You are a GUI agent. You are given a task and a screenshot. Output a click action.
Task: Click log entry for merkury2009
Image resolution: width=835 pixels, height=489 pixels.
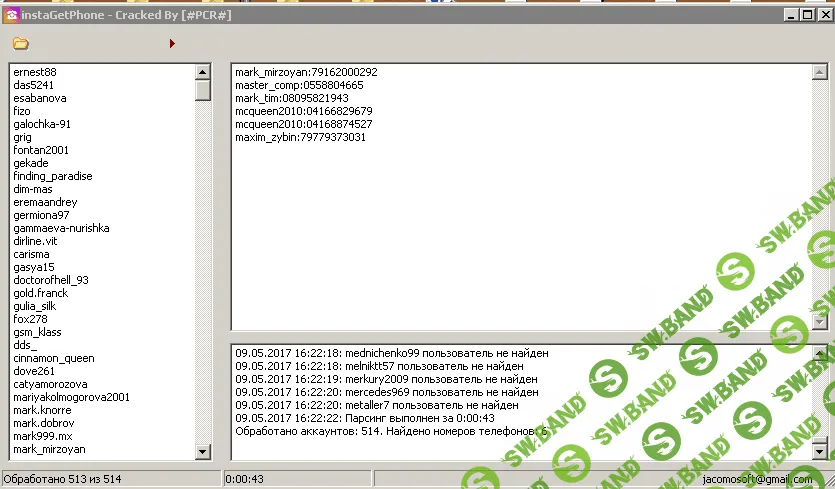[386, 379]
